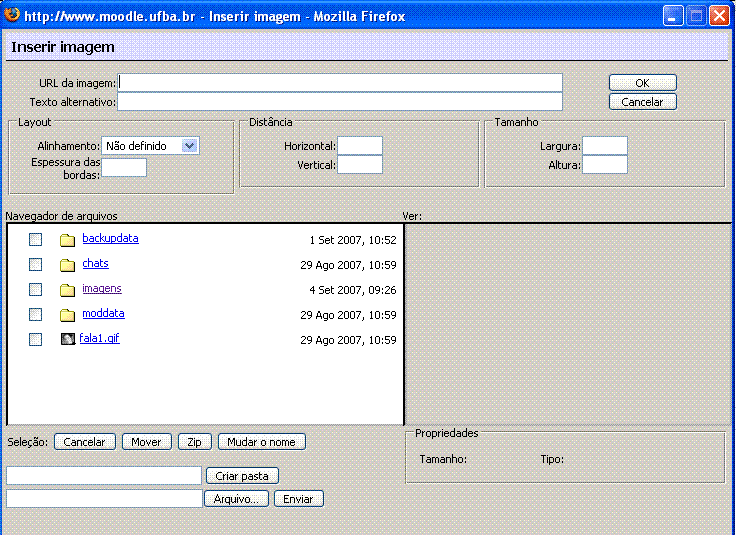Click the Arquivo... browse button
The width and height of the screenshot is (736, 535).
pyautogui.click(x=236, y=499)
